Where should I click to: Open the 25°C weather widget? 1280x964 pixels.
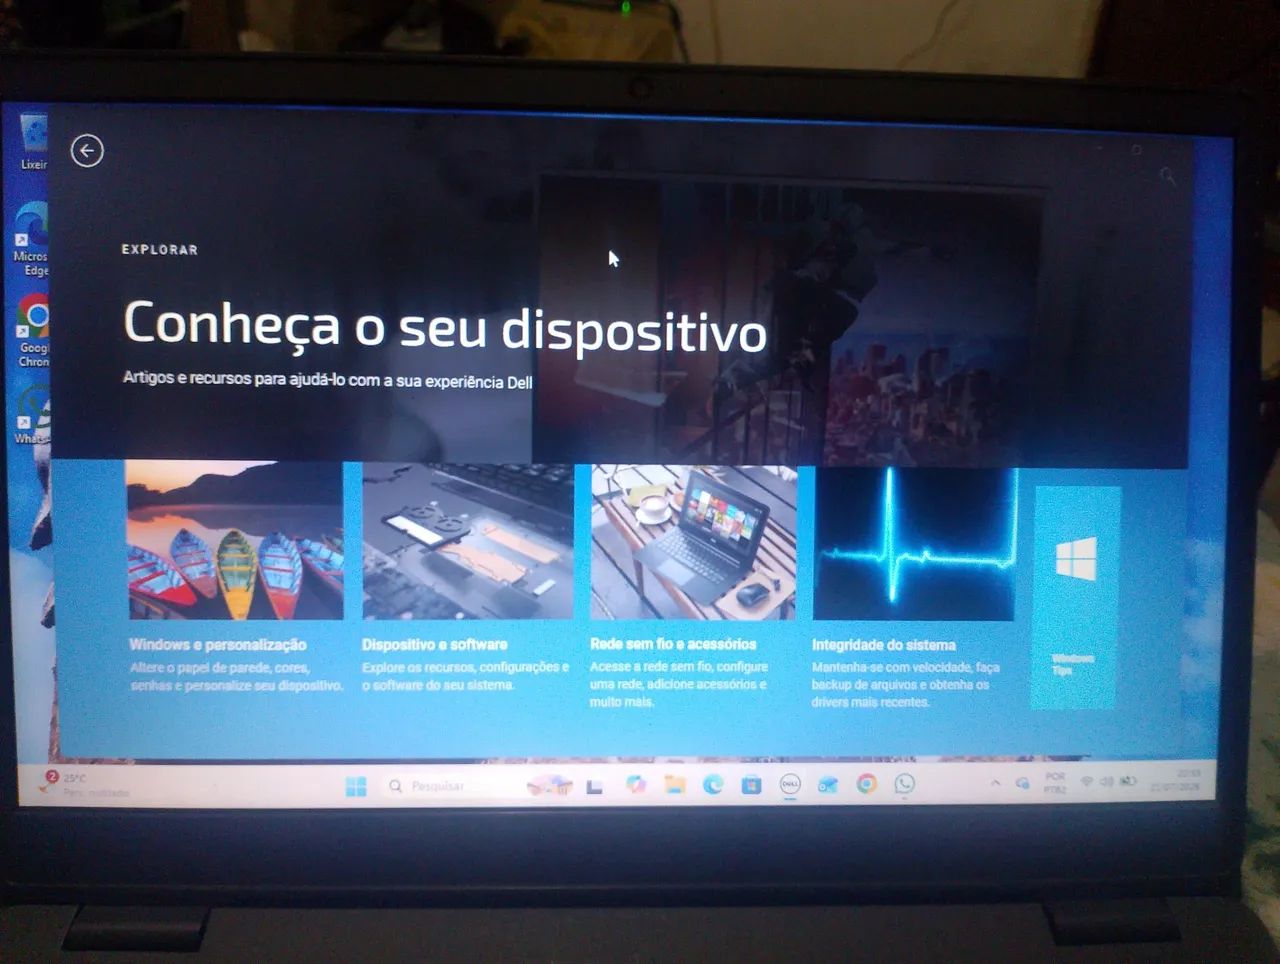click(x=85, y=785)
